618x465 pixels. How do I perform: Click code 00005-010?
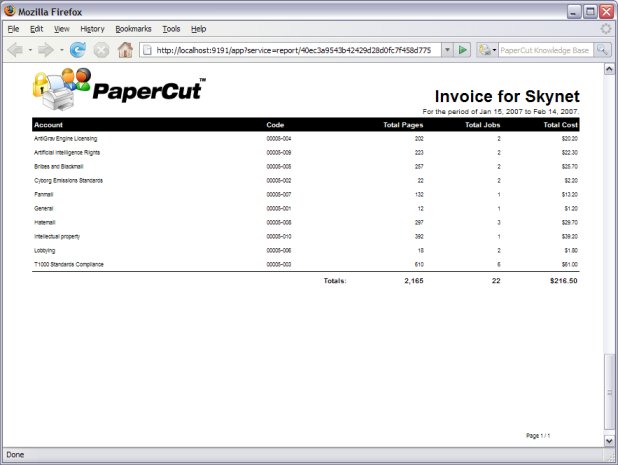279,236
